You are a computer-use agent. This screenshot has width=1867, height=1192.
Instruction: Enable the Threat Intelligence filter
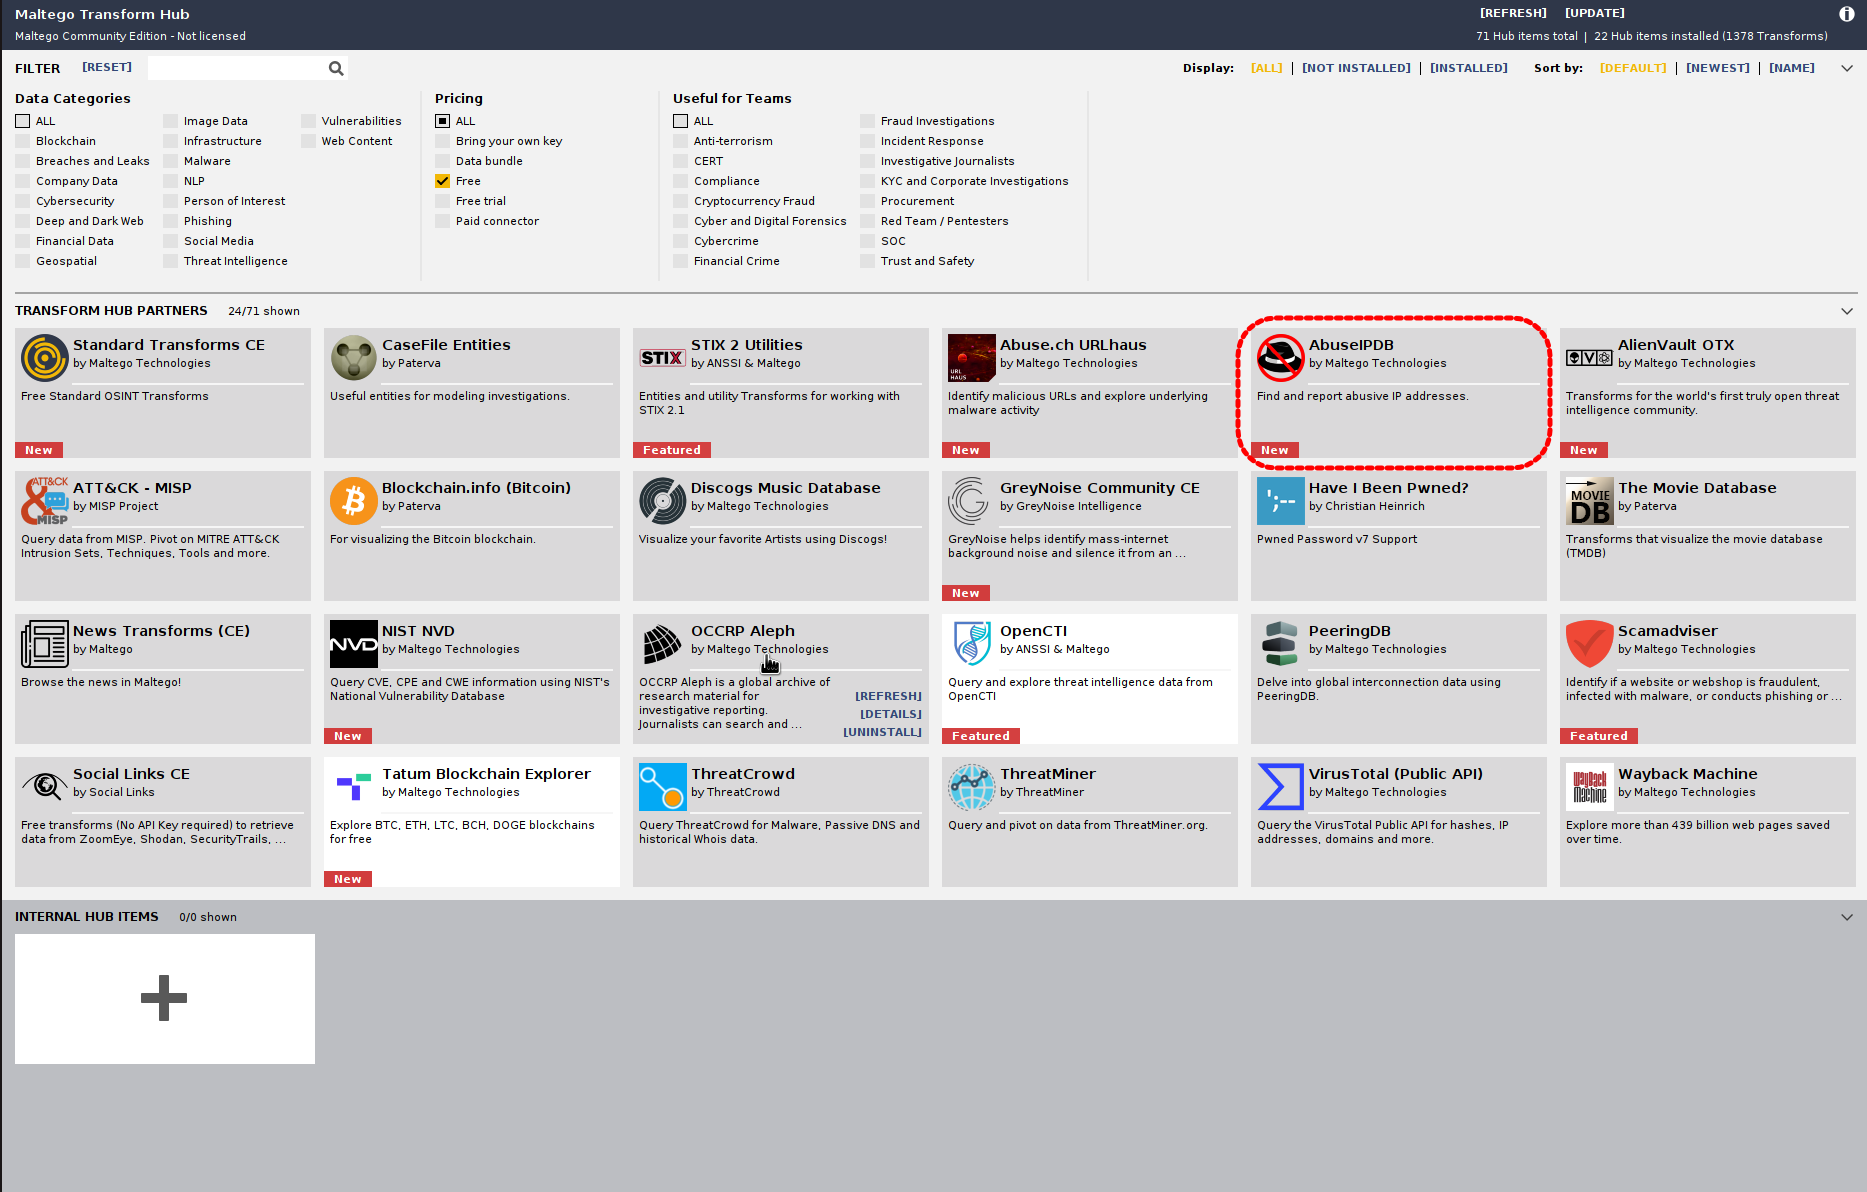click(170, 261)
